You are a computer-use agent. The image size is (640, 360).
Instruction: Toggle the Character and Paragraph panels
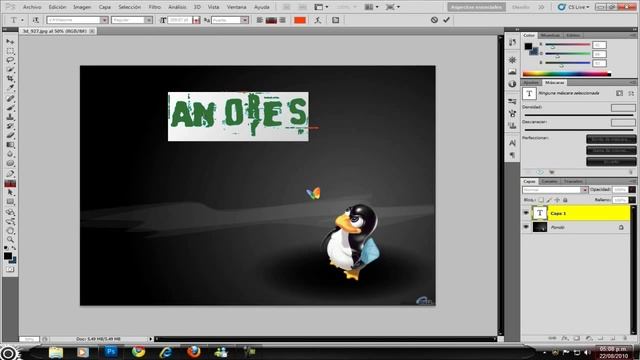tap(336, 20)
